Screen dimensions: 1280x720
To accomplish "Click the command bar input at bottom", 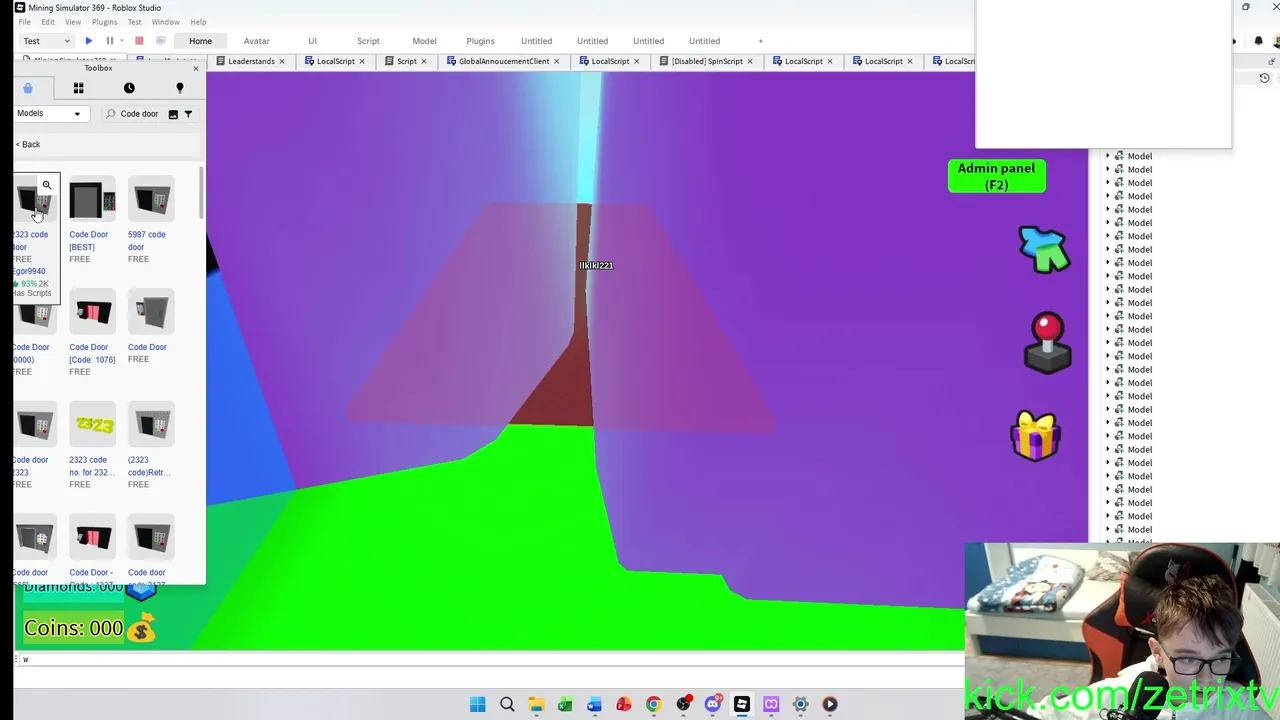I will click(490, 660).
